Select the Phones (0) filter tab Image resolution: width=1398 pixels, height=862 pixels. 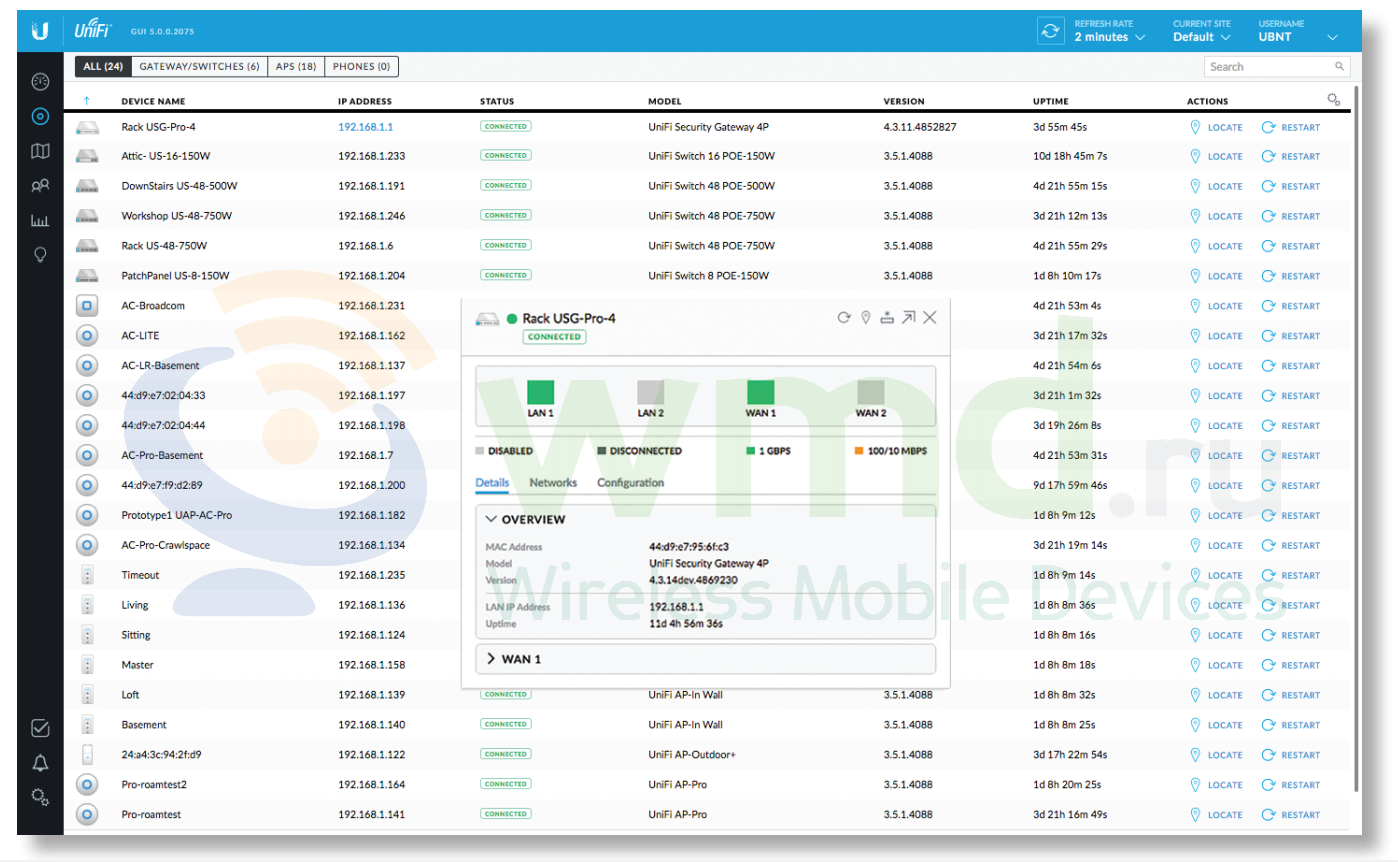(x=362, y=67)
